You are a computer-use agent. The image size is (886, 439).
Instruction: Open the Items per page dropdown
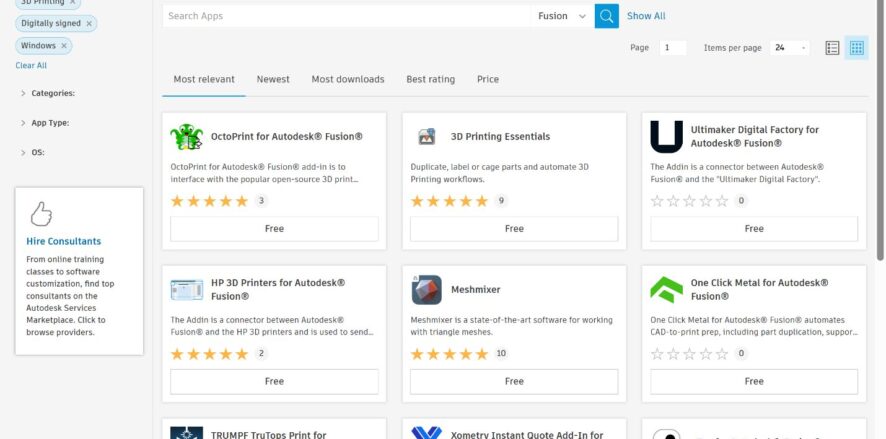click(789, 48)
